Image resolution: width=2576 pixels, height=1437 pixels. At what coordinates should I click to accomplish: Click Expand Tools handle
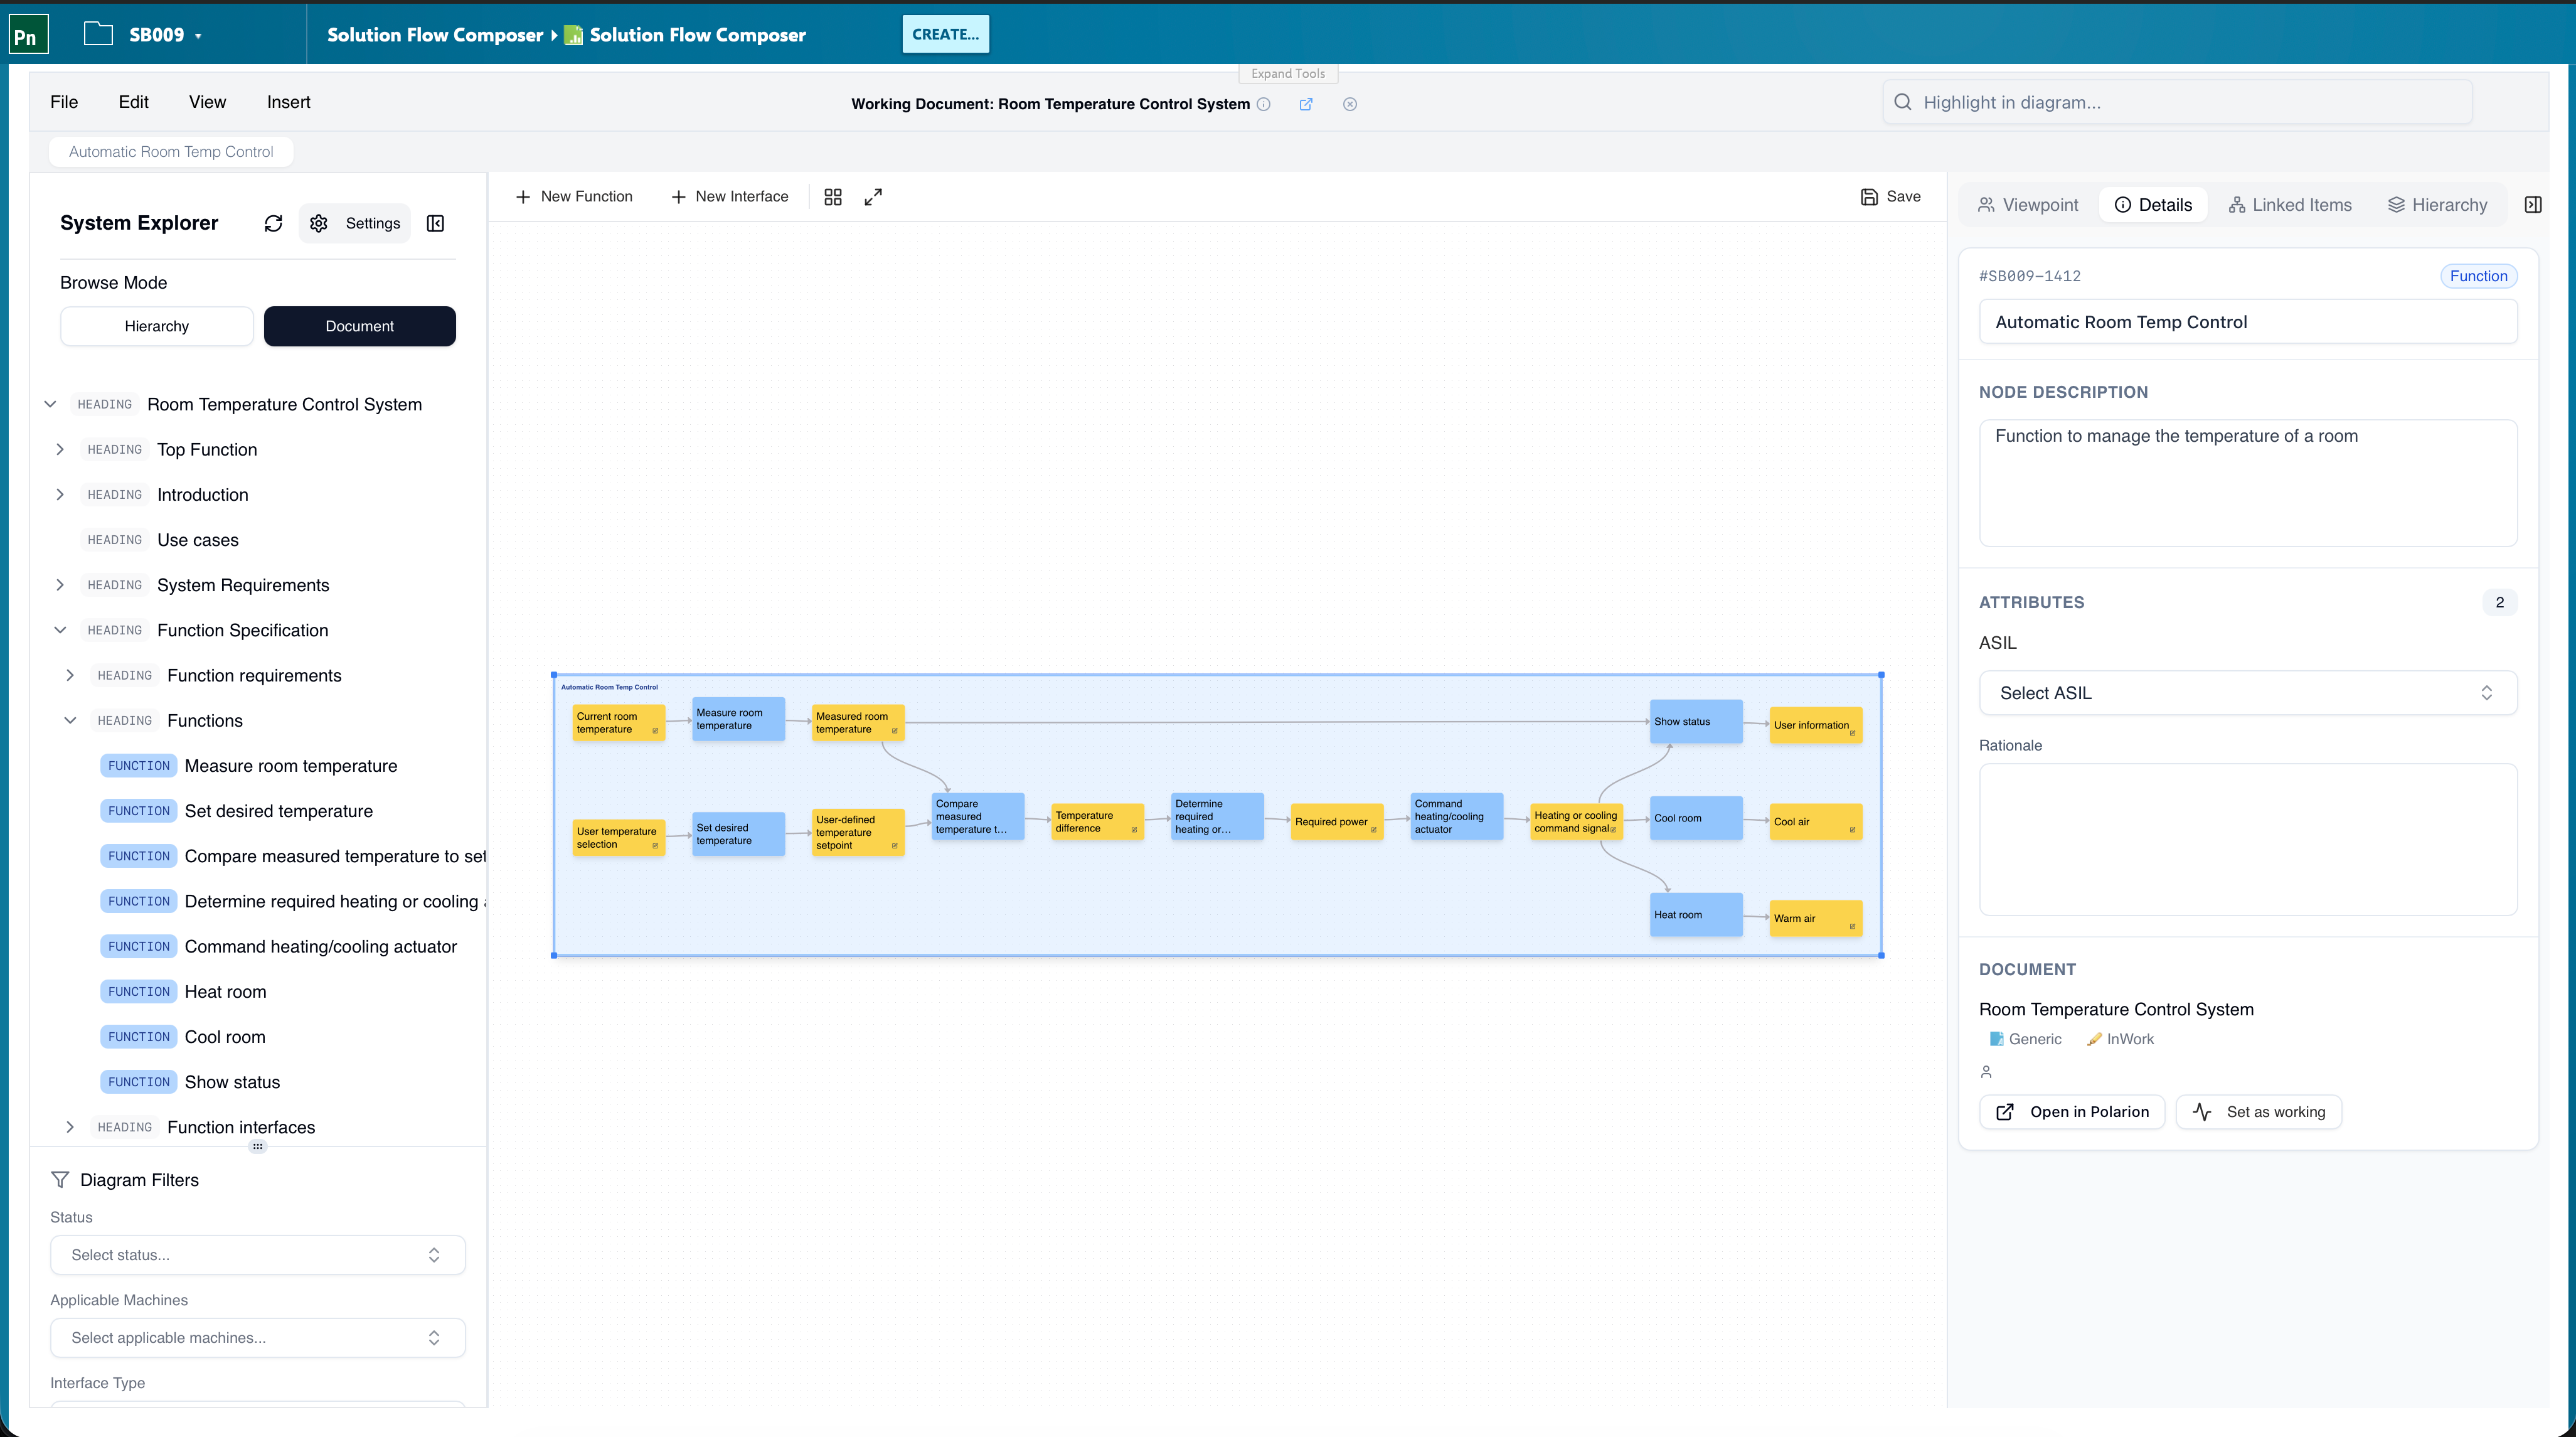[x=1288, y=73]
